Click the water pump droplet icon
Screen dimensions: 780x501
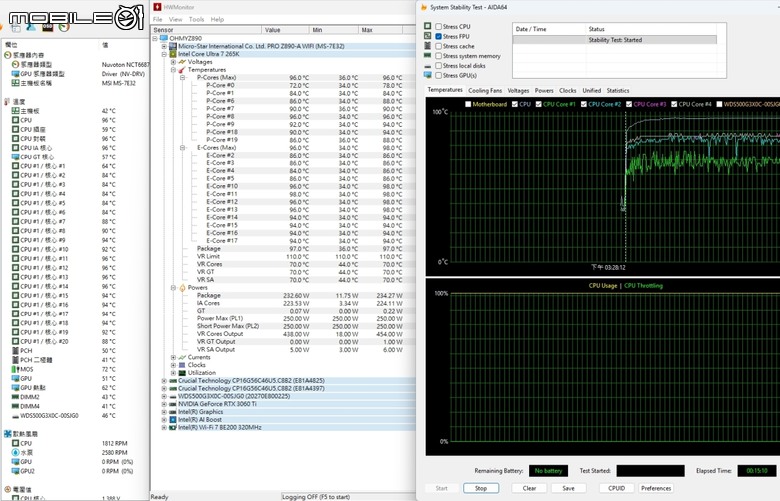tap(15, 453)
